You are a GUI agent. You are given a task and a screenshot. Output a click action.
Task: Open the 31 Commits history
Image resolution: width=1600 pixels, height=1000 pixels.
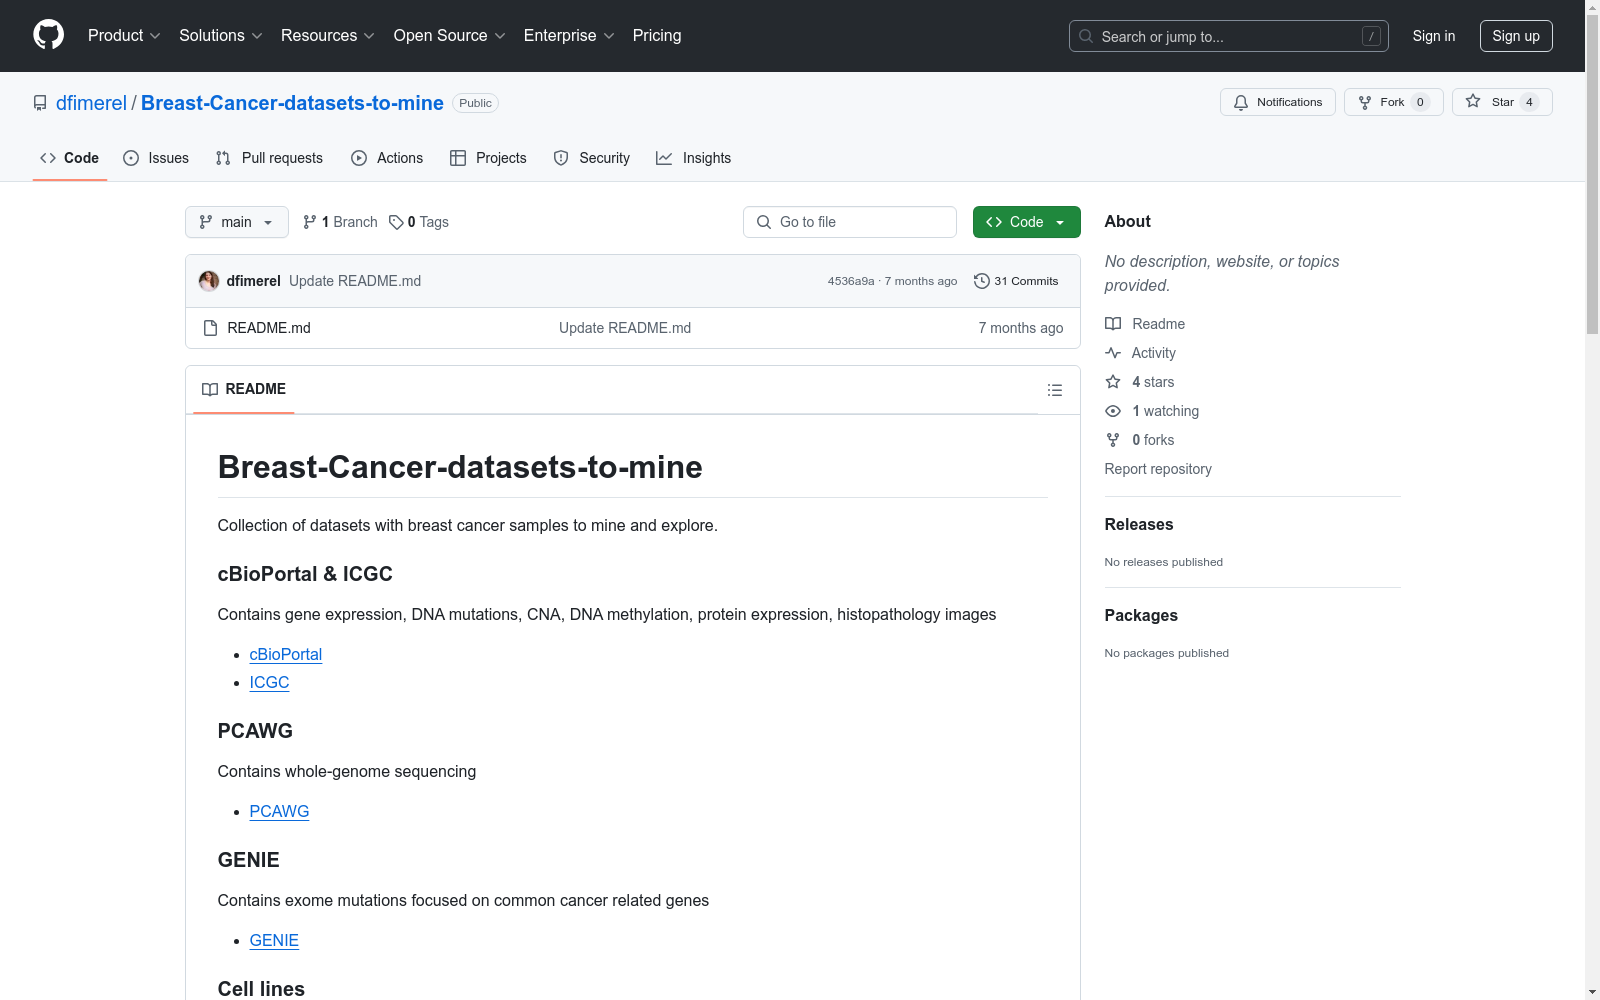pos(1016,281)
